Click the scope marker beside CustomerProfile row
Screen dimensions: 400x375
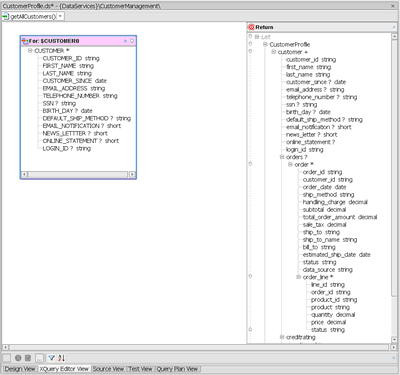(250, 44)
